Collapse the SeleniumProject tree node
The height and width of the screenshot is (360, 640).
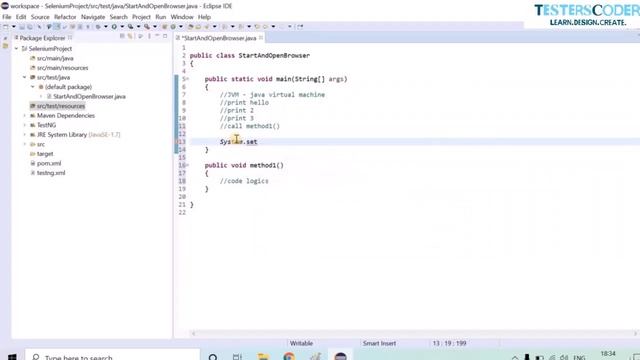tap(17, 49)
